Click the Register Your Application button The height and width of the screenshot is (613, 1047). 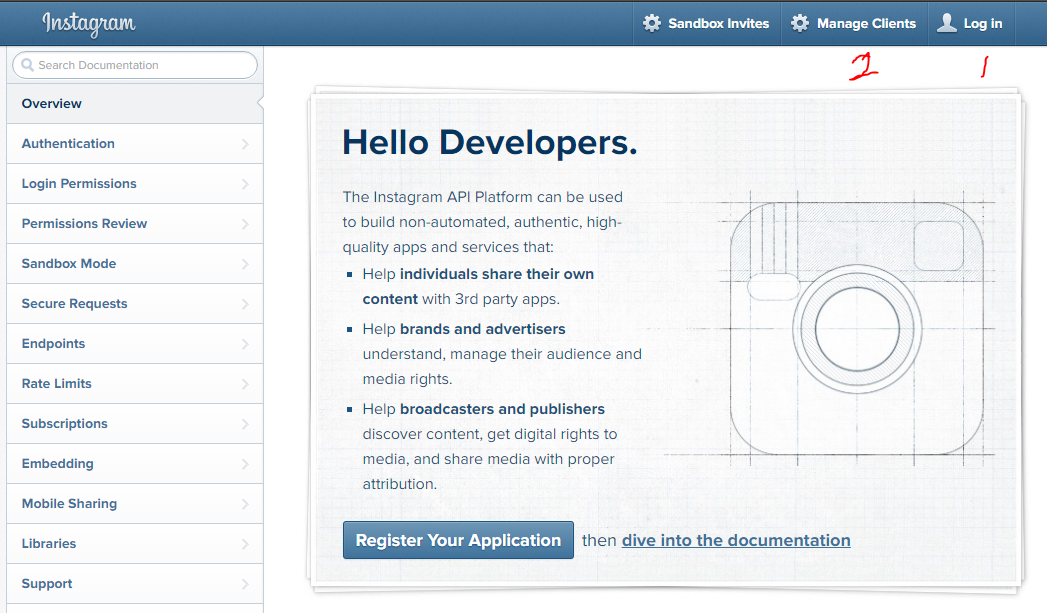(x=458, y=540)
